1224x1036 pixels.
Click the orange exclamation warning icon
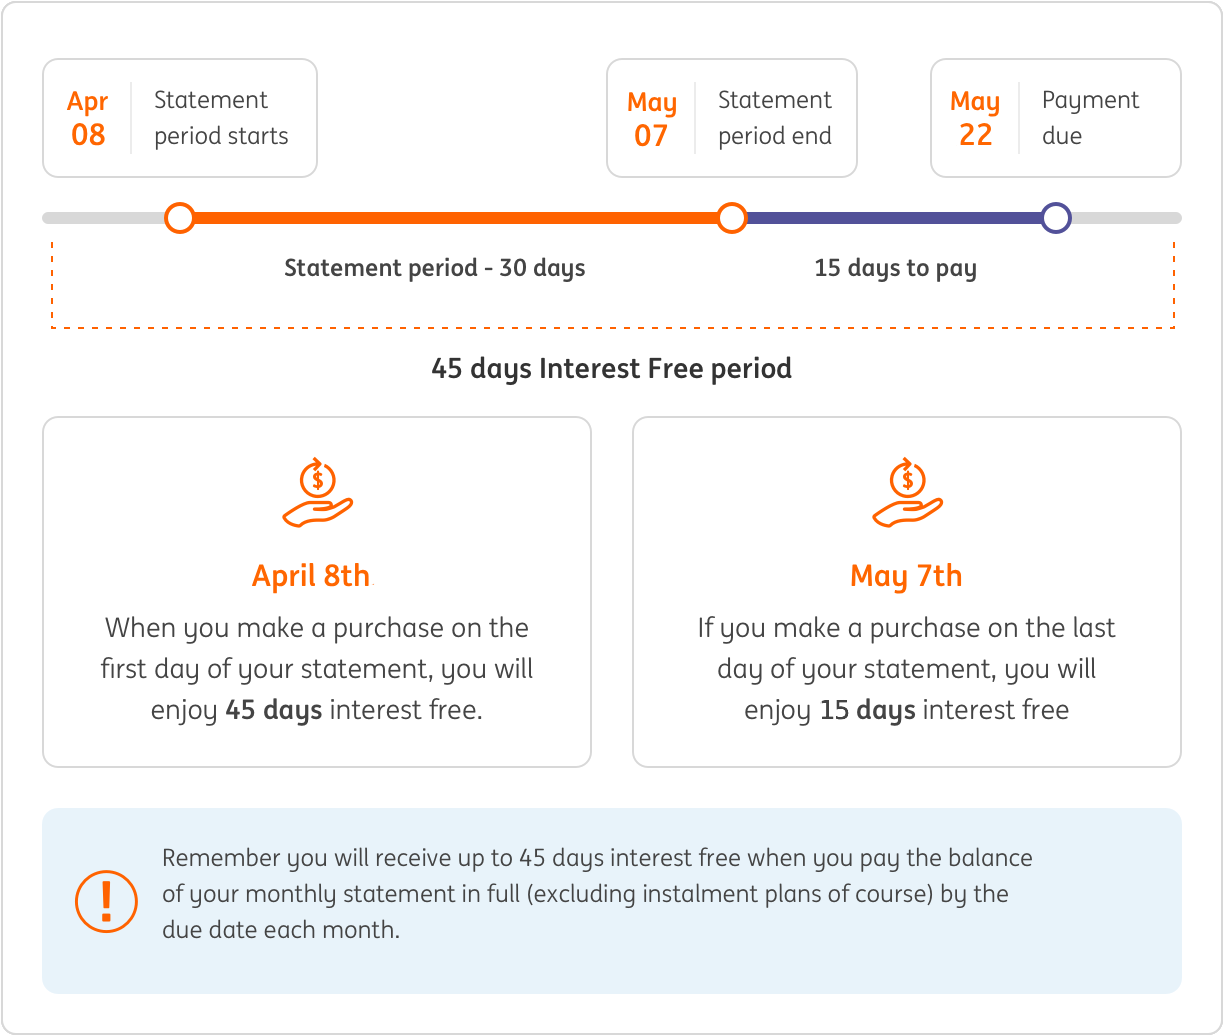pyautogui.click(x=108, y=900)
